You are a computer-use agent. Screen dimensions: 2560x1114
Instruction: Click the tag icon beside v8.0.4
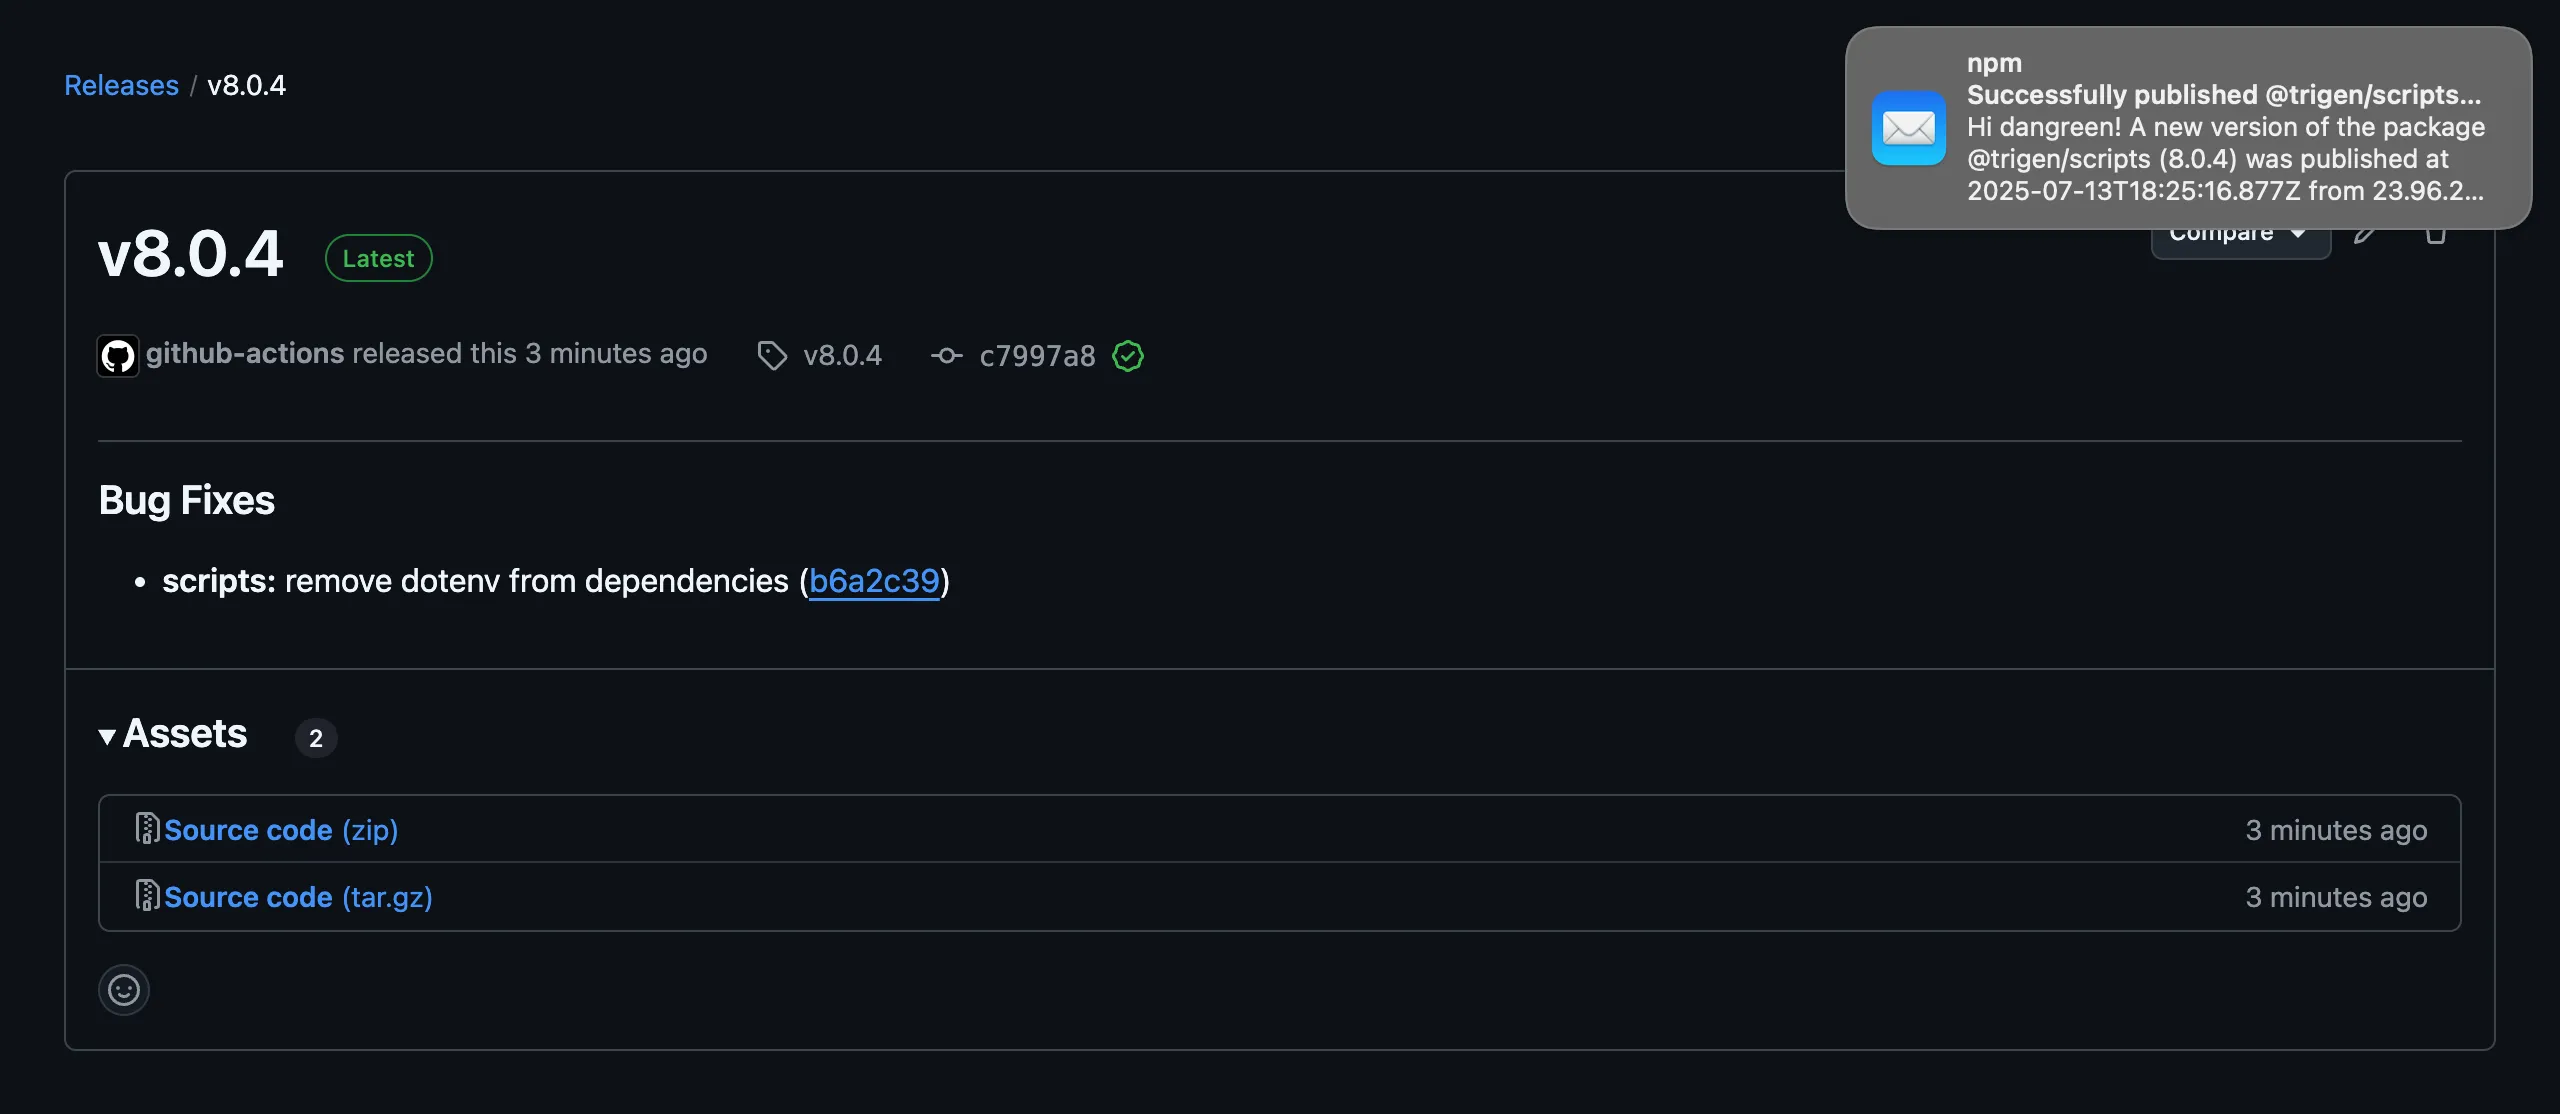tap(771, 356)
